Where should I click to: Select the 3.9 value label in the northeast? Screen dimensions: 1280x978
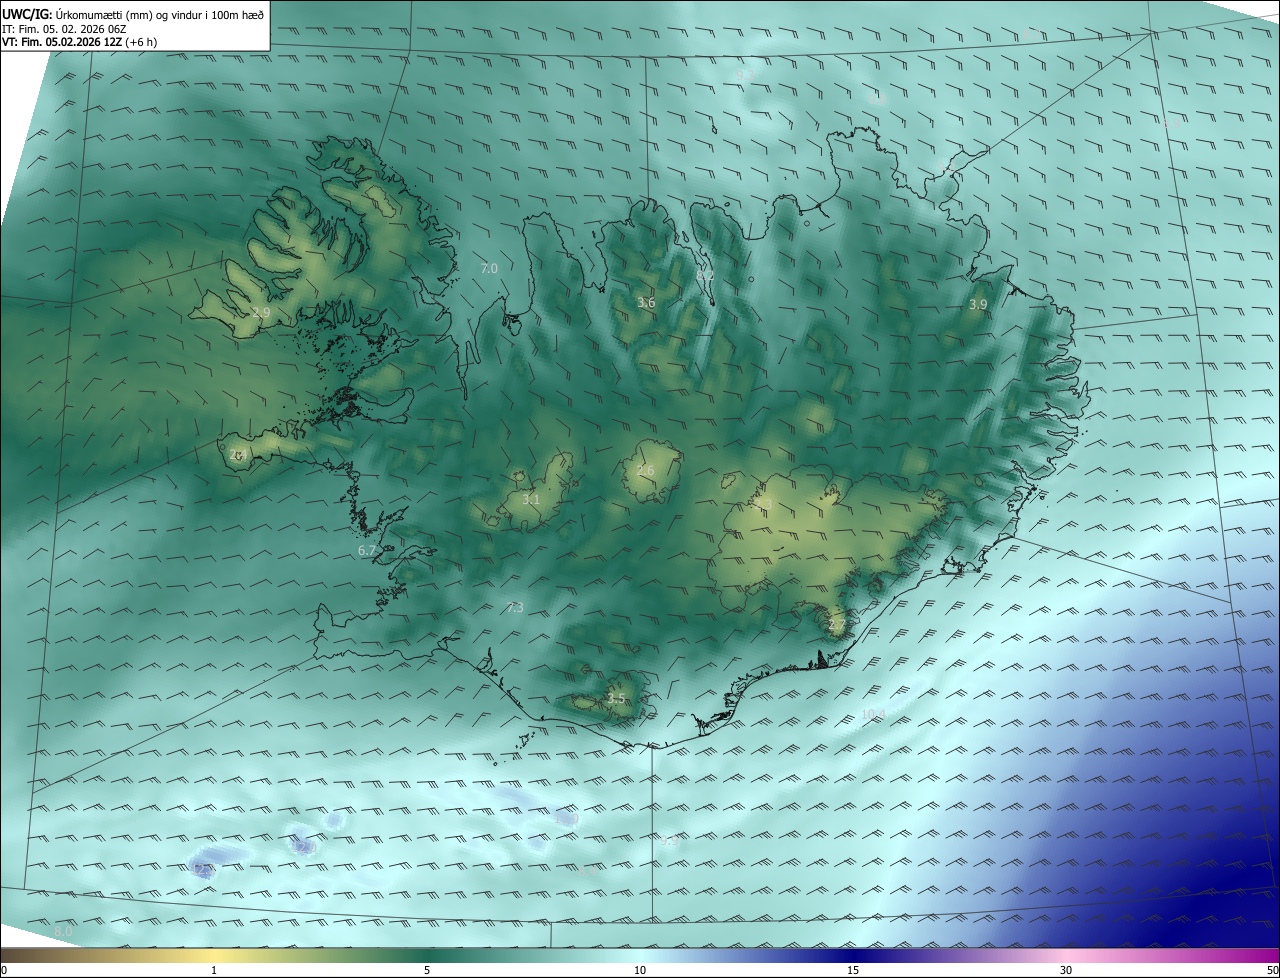point(978,304)
